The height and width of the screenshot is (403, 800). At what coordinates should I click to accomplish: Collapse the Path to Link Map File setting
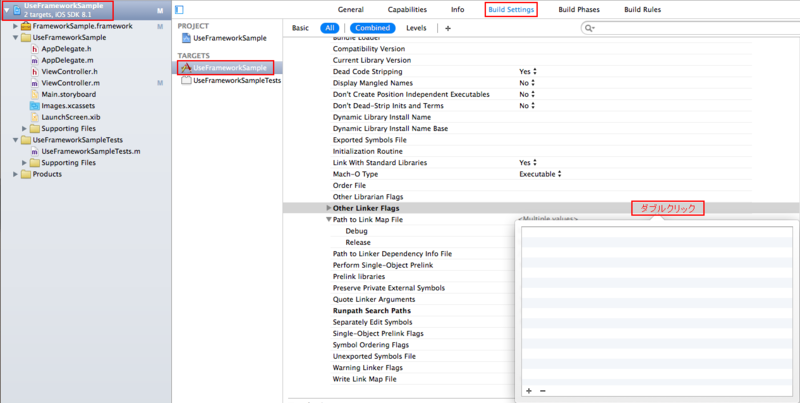(x=329, y=220)
